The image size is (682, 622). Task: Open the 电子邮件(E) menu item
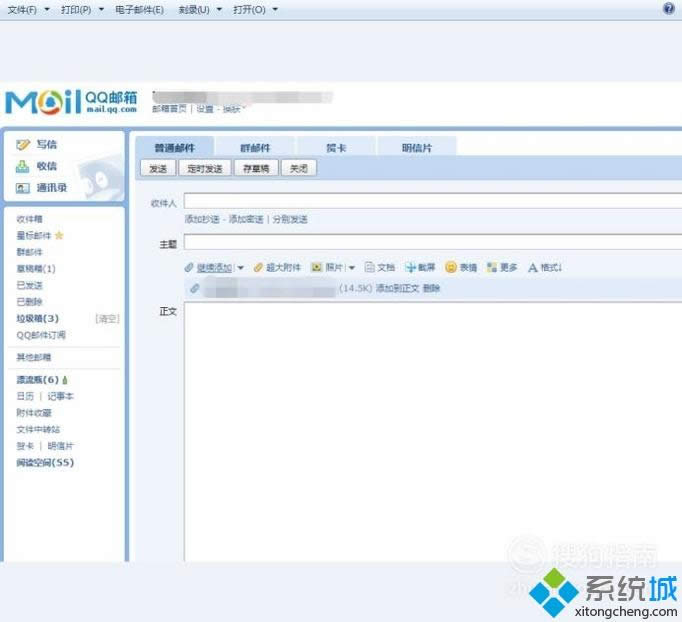tap(140, 10)
